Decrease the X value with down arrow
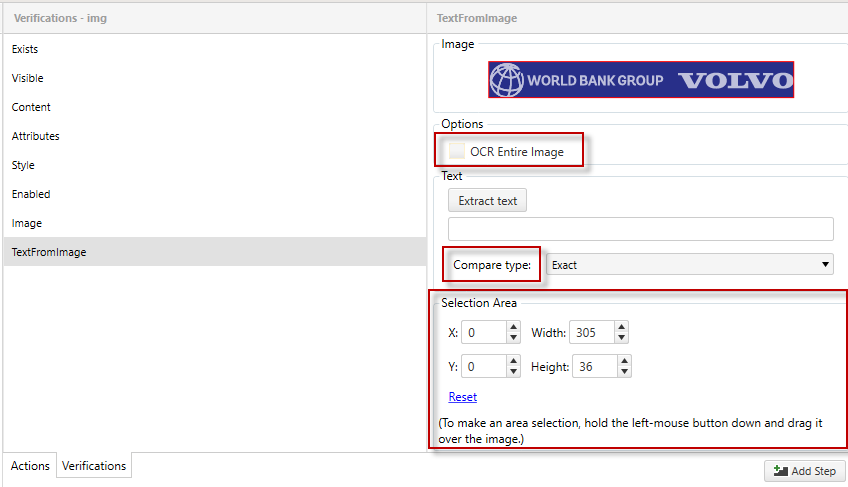The height and width of the screenshot is (487, 848). [513, 338]
